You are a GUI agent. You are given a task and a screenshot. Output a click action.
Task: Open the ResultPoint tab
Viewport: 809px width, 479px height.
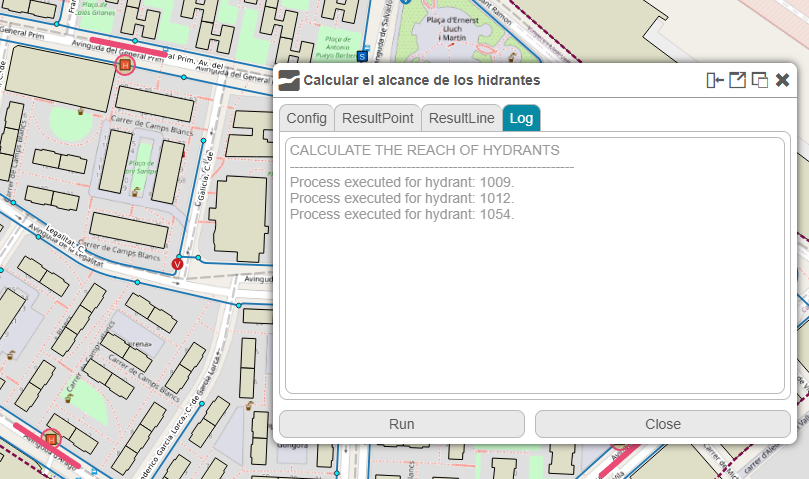[x=377, y=118]
